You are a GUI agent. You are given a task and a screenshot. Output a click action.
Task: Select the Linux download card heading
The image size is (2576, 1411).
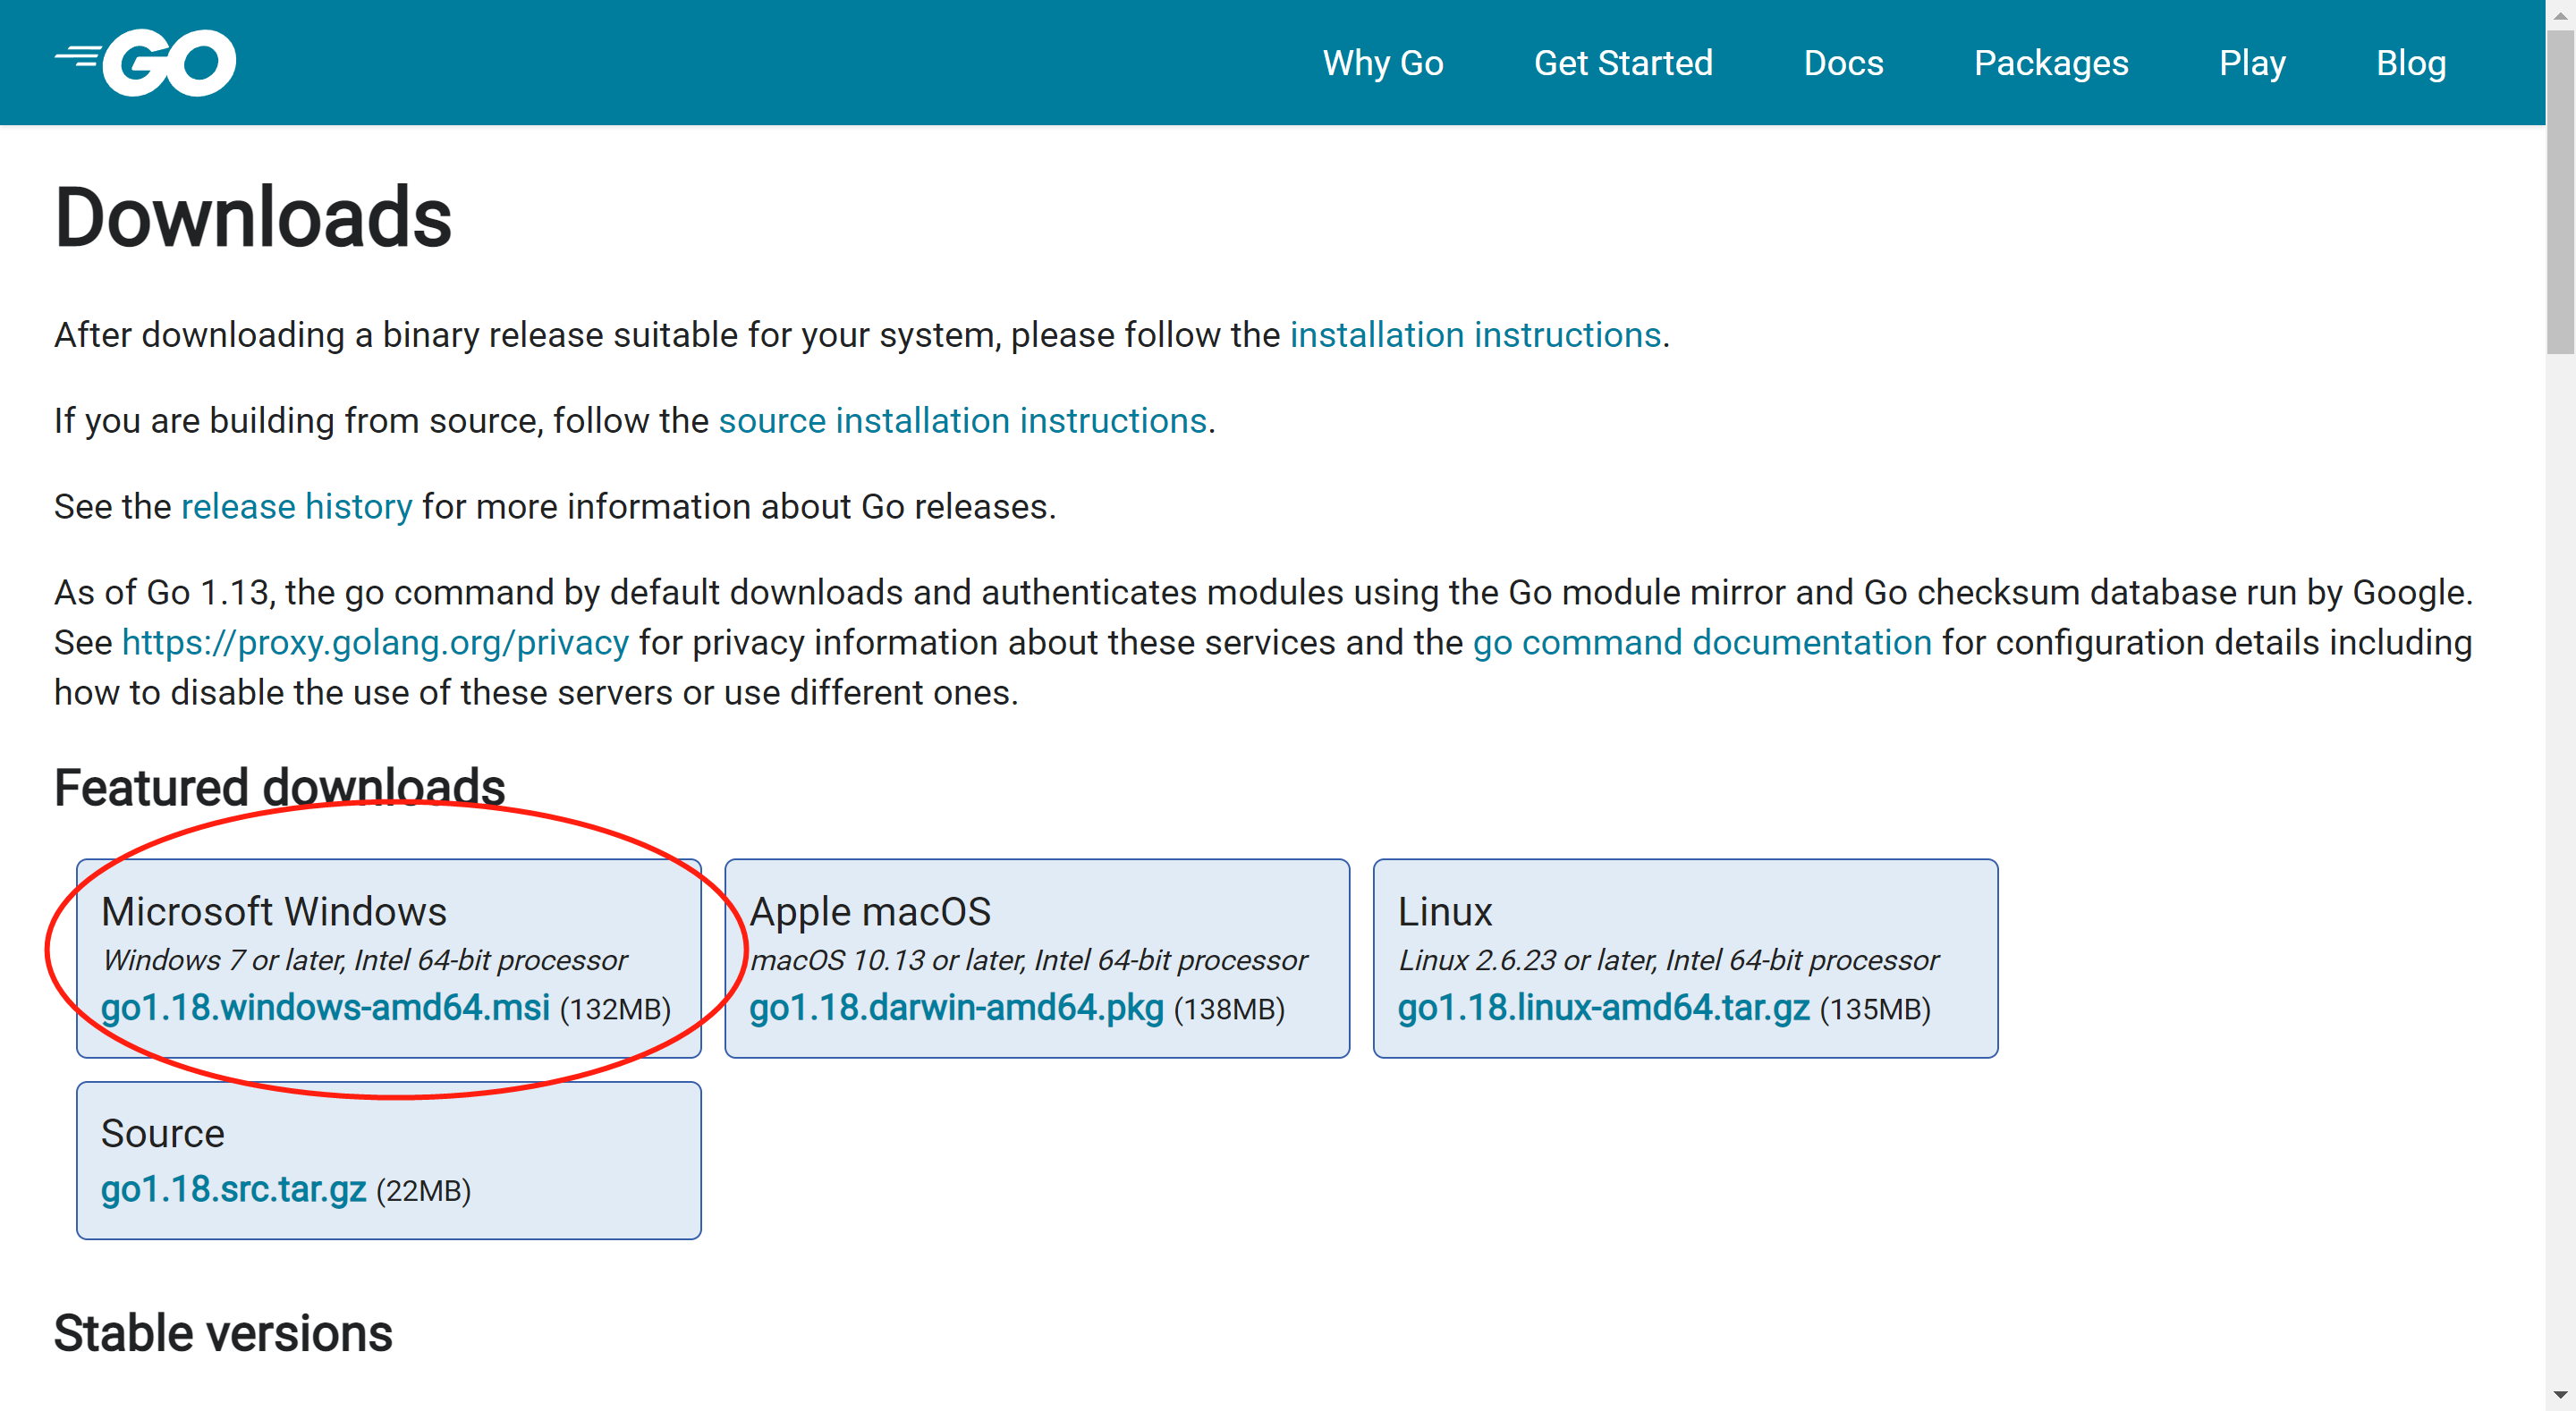coord(1445,912)
